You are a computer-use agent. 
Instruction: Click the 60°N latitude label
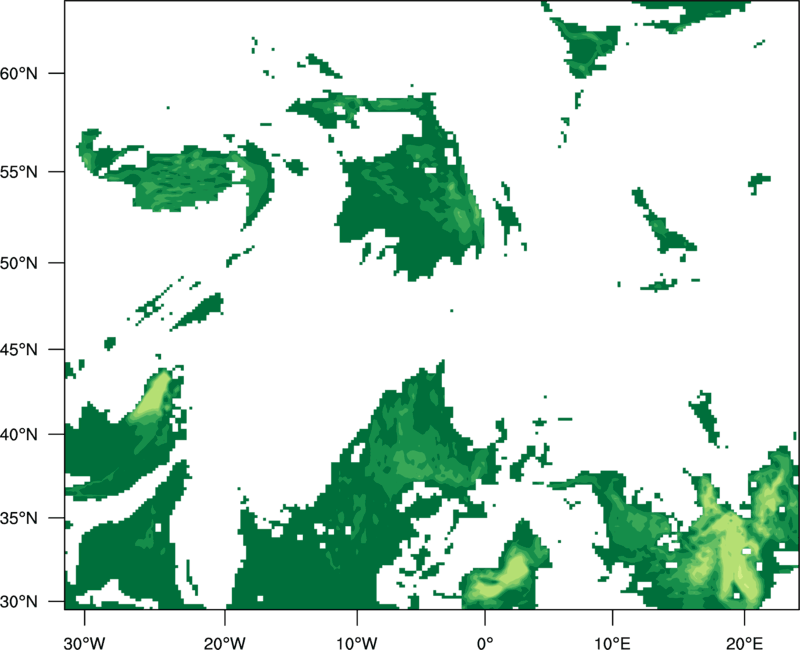pyautogui.click(x=19, y=73)
